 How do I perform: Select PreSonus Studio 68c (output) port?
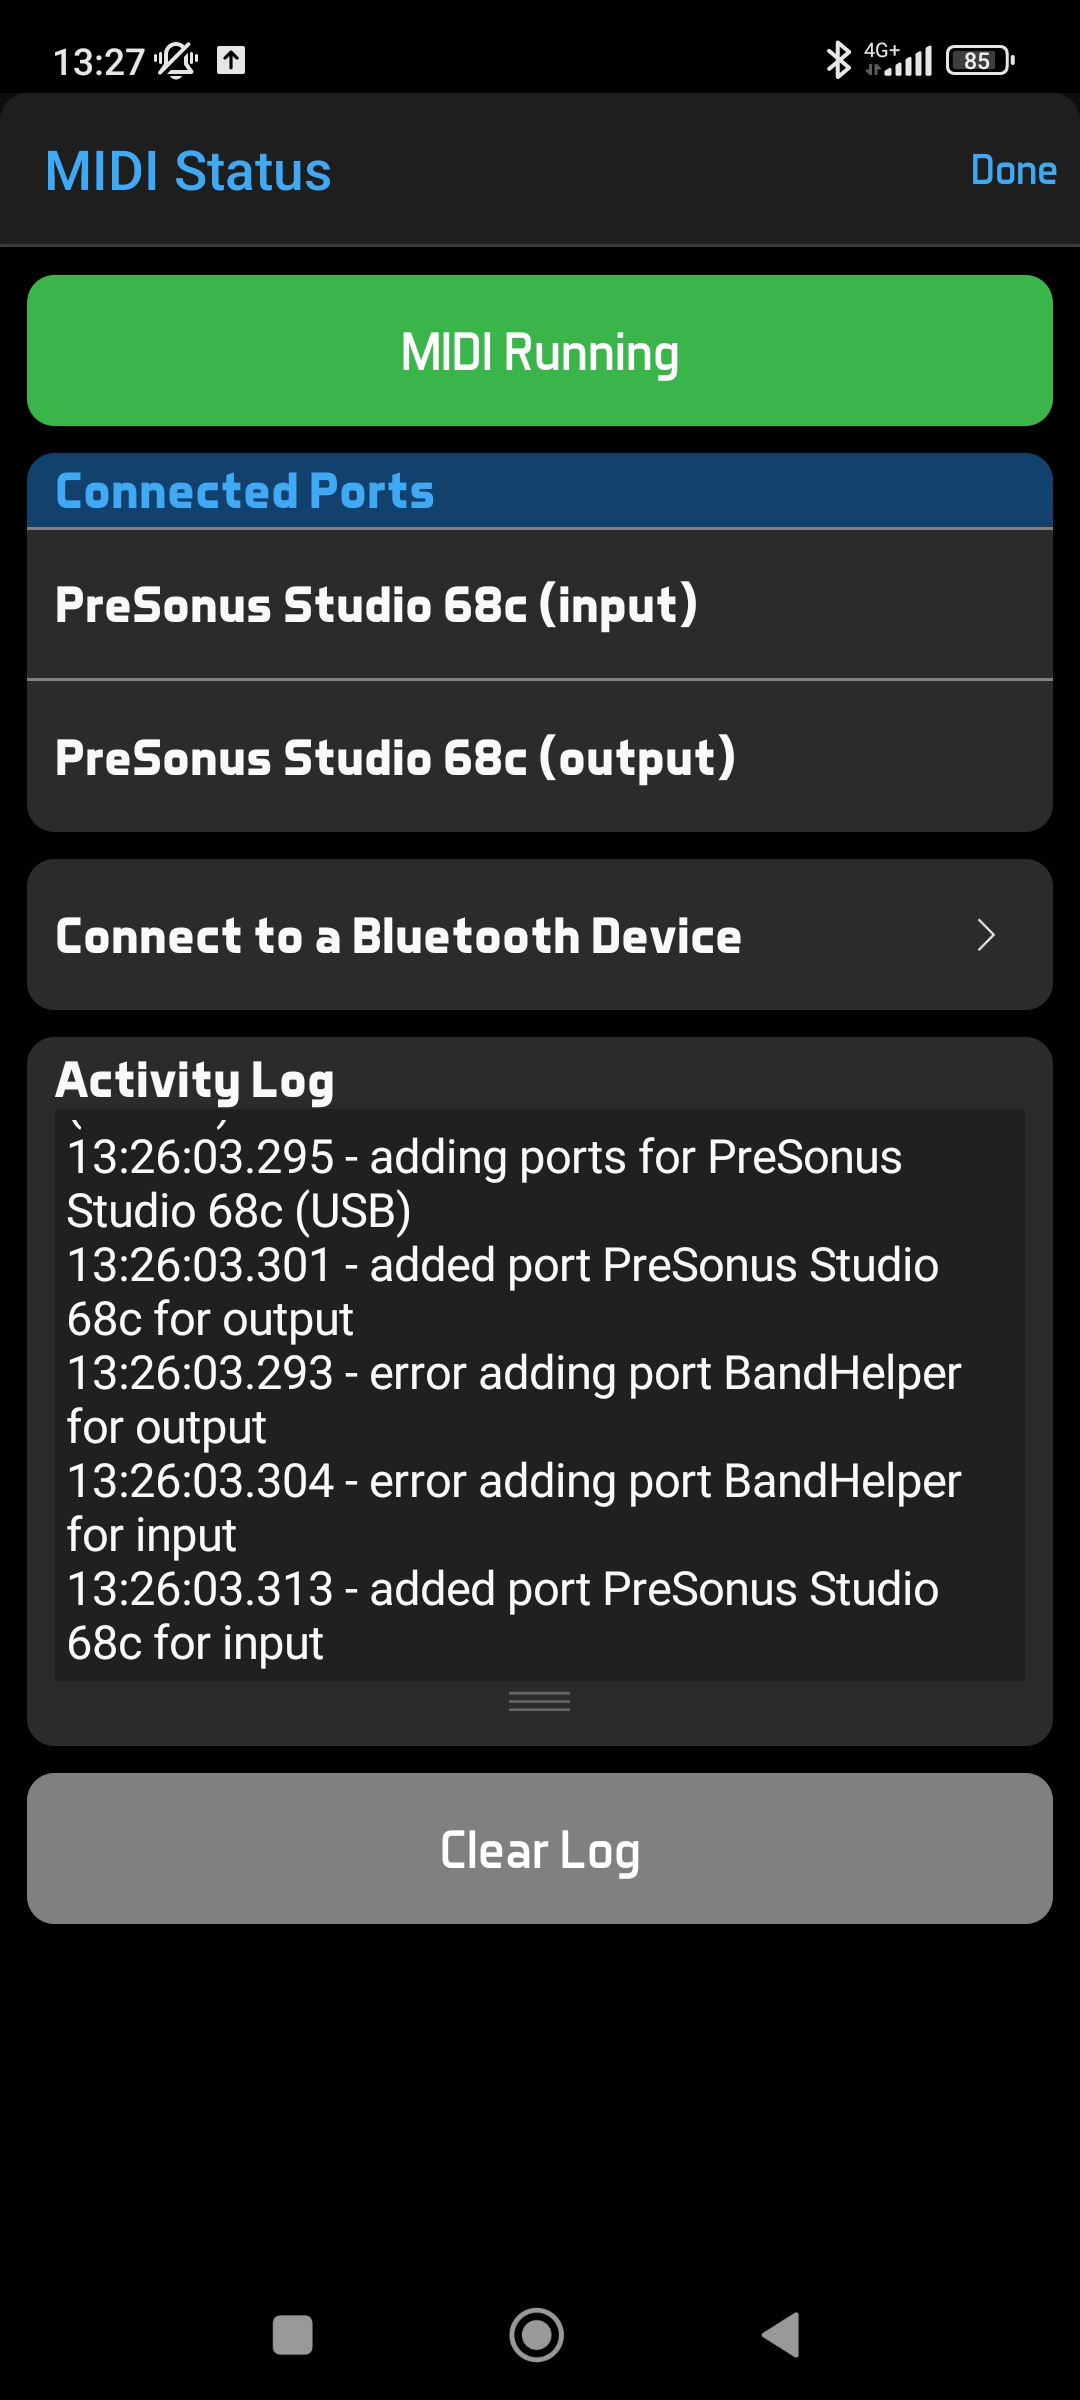coord(540,757)
